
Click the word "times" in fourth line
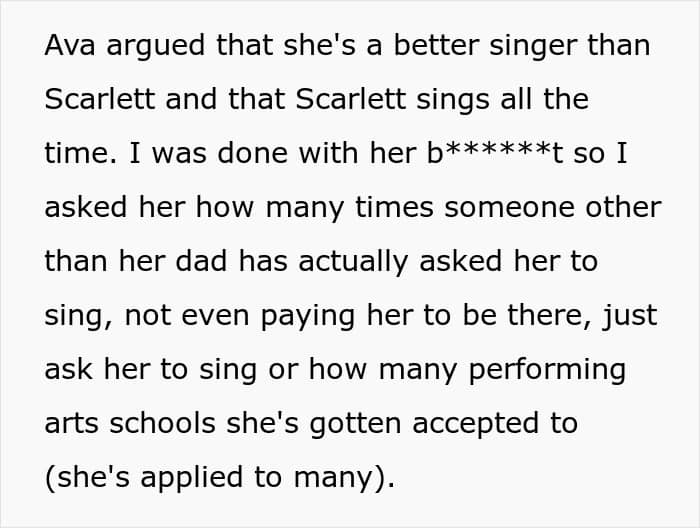click(394, 207)
